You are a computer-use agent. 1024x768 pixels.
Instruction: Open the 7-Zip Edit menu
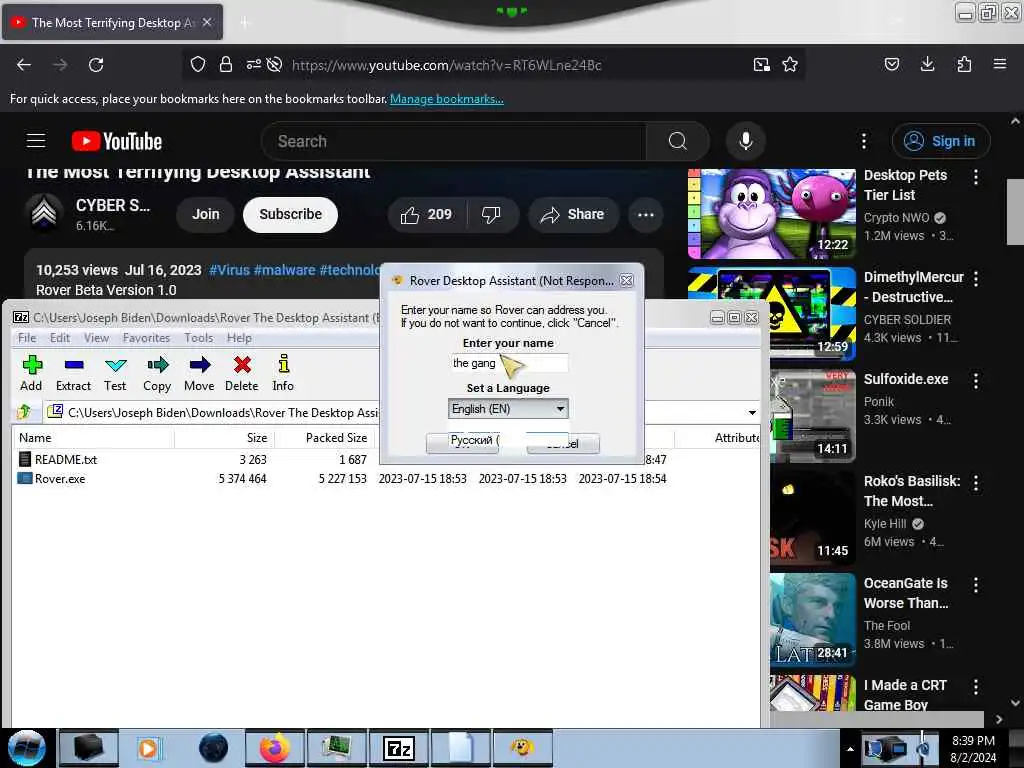coord(60,338)
